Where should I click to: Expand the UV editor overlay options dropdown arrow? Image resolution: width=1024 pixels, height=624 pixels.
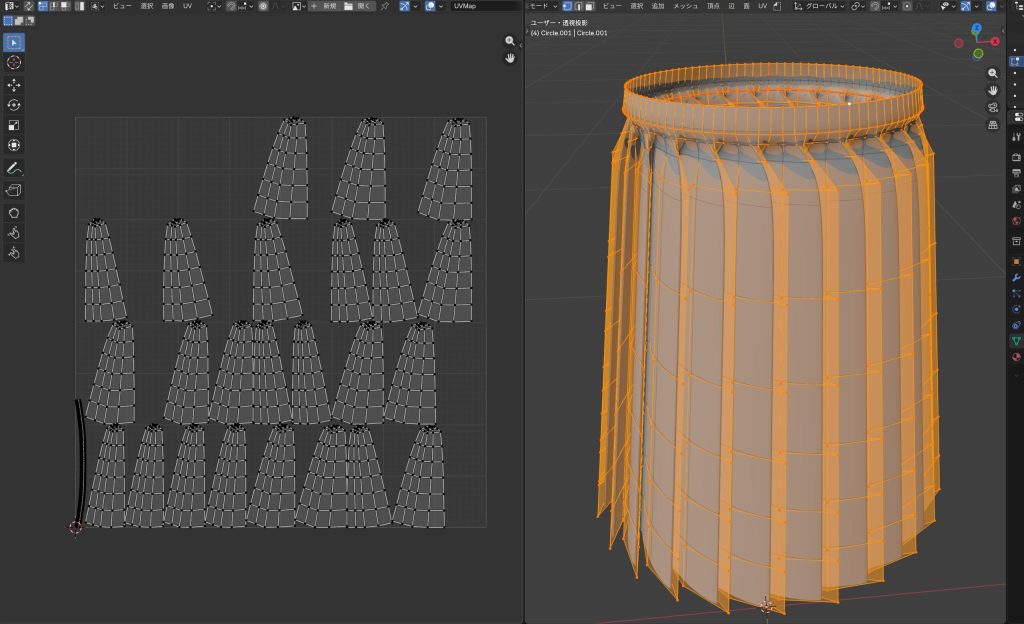coord(441,6)
